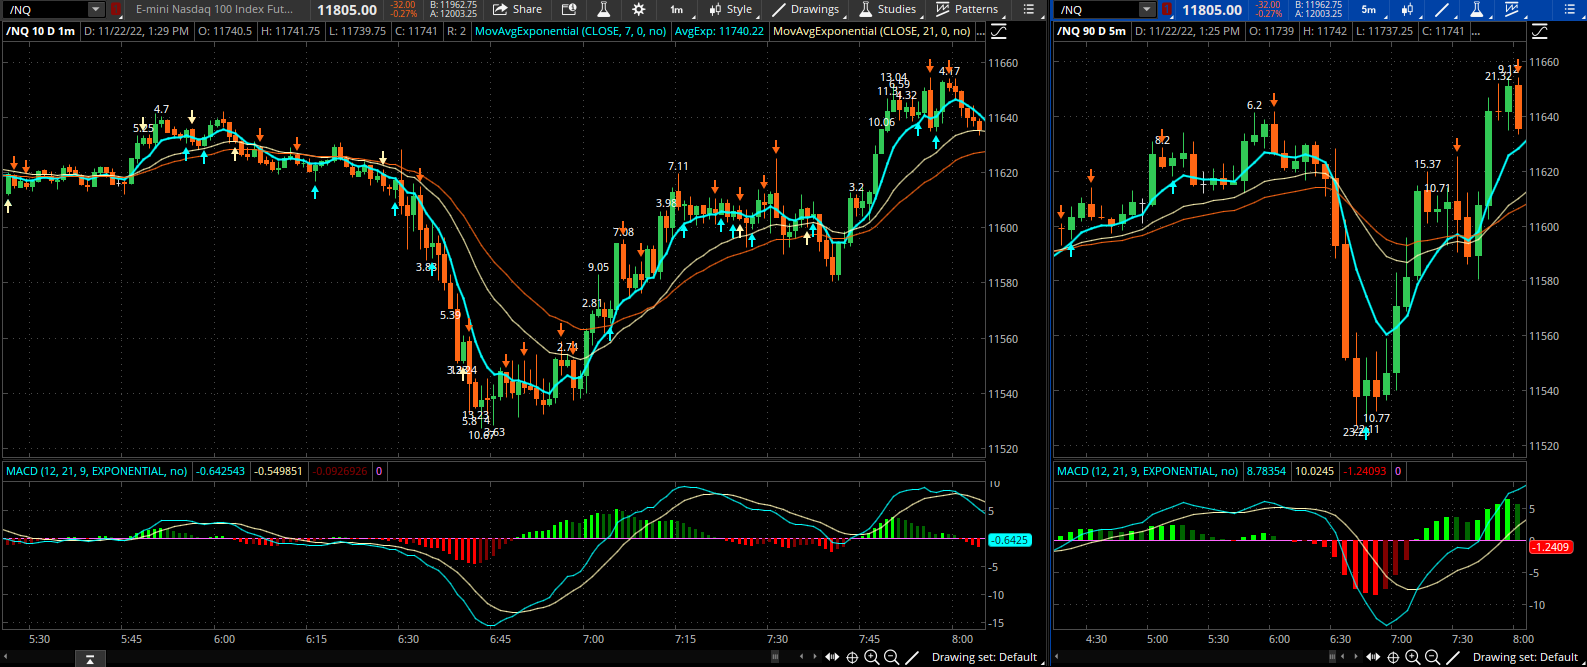Open Drawing set: Default in left chart

pos(984,657)
